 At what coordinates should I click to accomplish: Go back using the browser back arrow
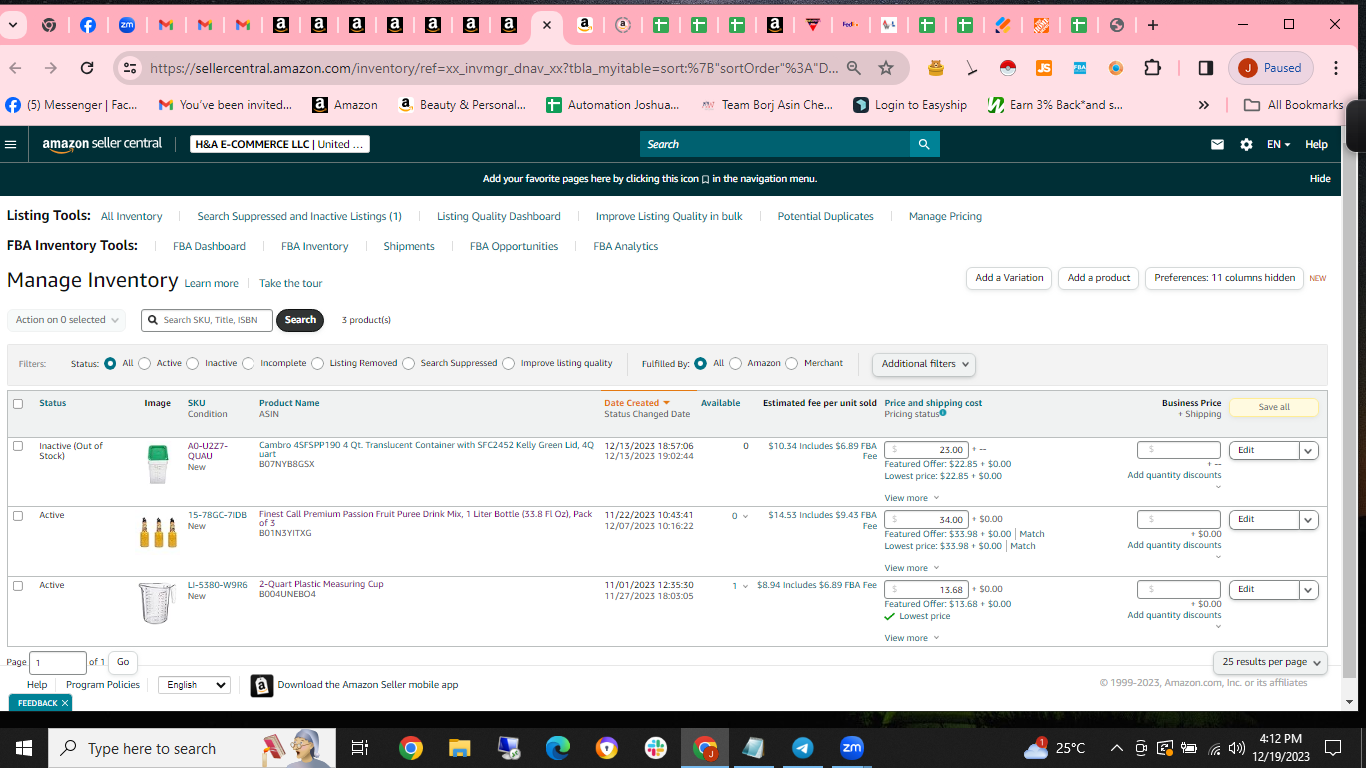[x=15, y=68]
